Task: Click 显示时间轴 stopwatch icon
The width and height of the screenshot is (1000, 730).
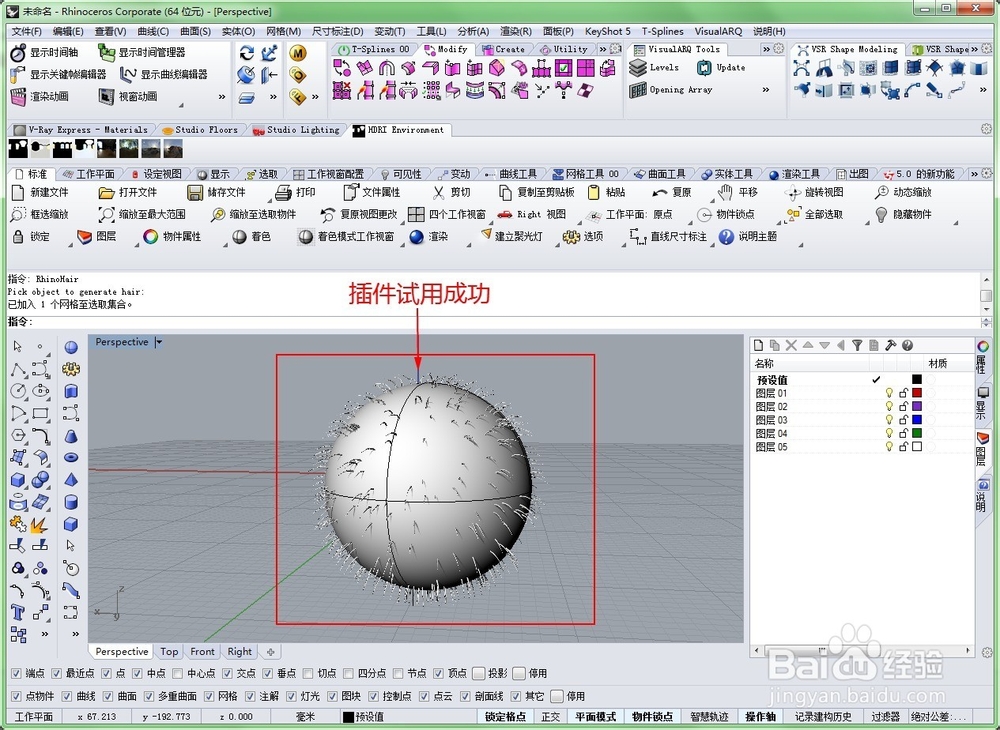Action: (18, 52)
